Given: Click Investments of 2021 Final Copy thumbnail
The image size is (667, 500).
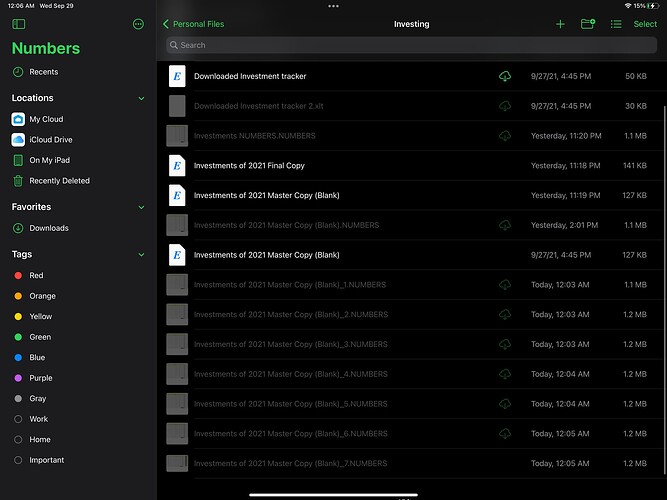Looking at the screenshot, I should coord(177,166).
